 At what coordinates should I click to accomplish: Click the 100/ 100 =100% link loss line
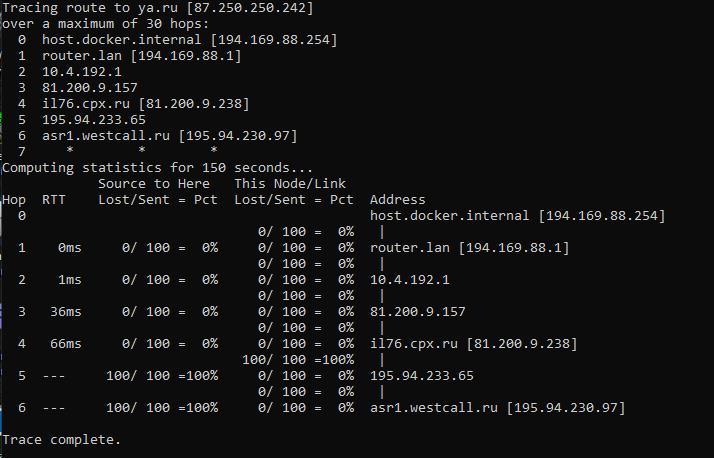point(298,360)
